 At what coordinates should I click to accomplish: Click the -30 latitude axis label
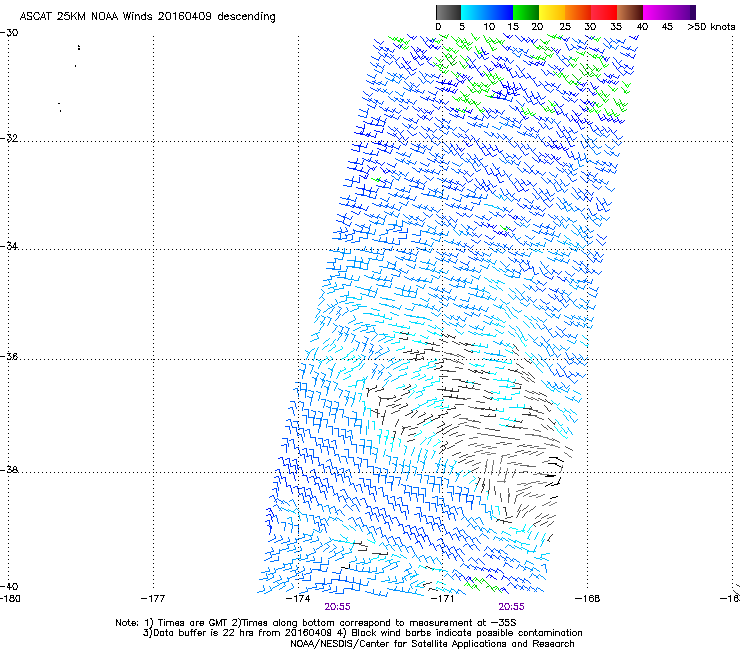click(x=9, y=33)
